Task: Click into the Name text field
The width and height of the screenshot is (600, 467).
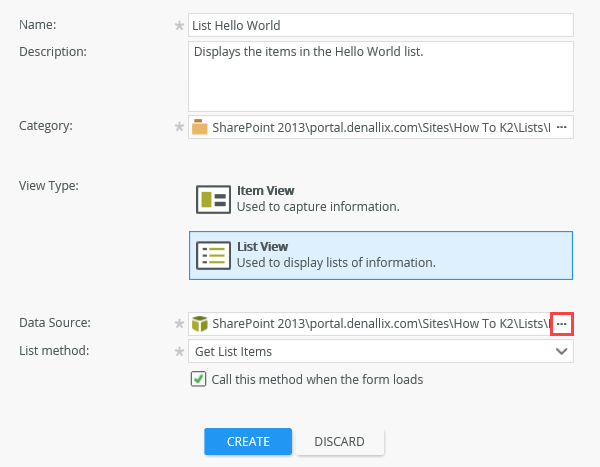Action: click(380, 25)
